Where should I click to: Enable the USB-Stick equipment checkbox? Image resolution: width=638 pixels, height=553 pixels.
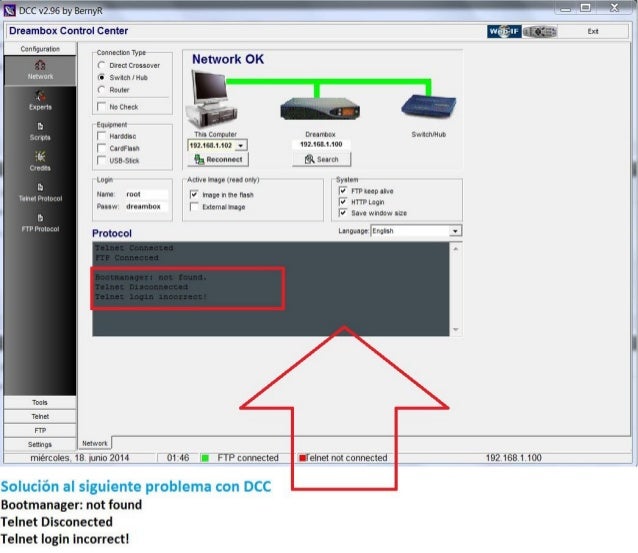(x=102, y=160)
